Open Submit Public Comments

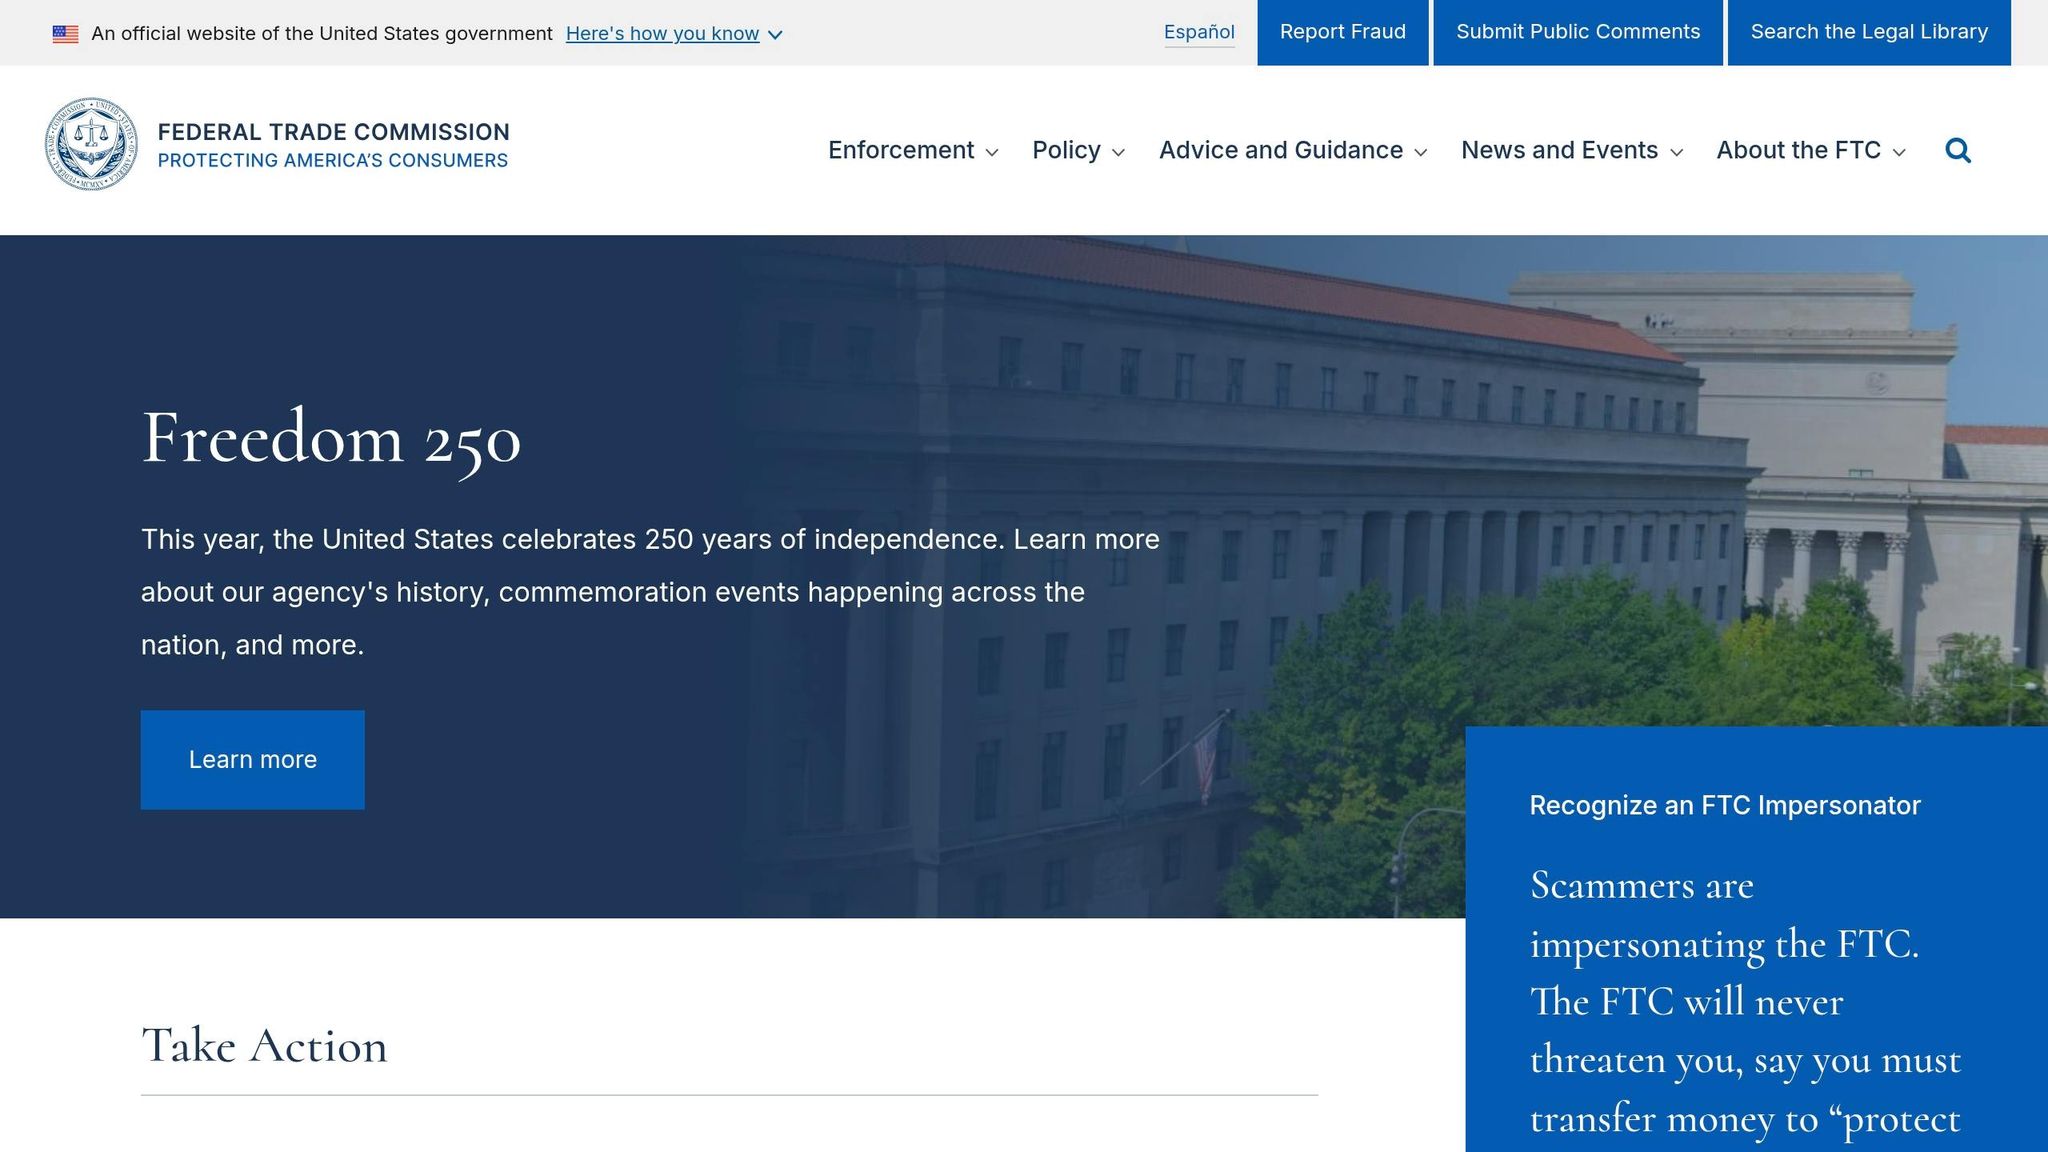(x=1578, y=32)
